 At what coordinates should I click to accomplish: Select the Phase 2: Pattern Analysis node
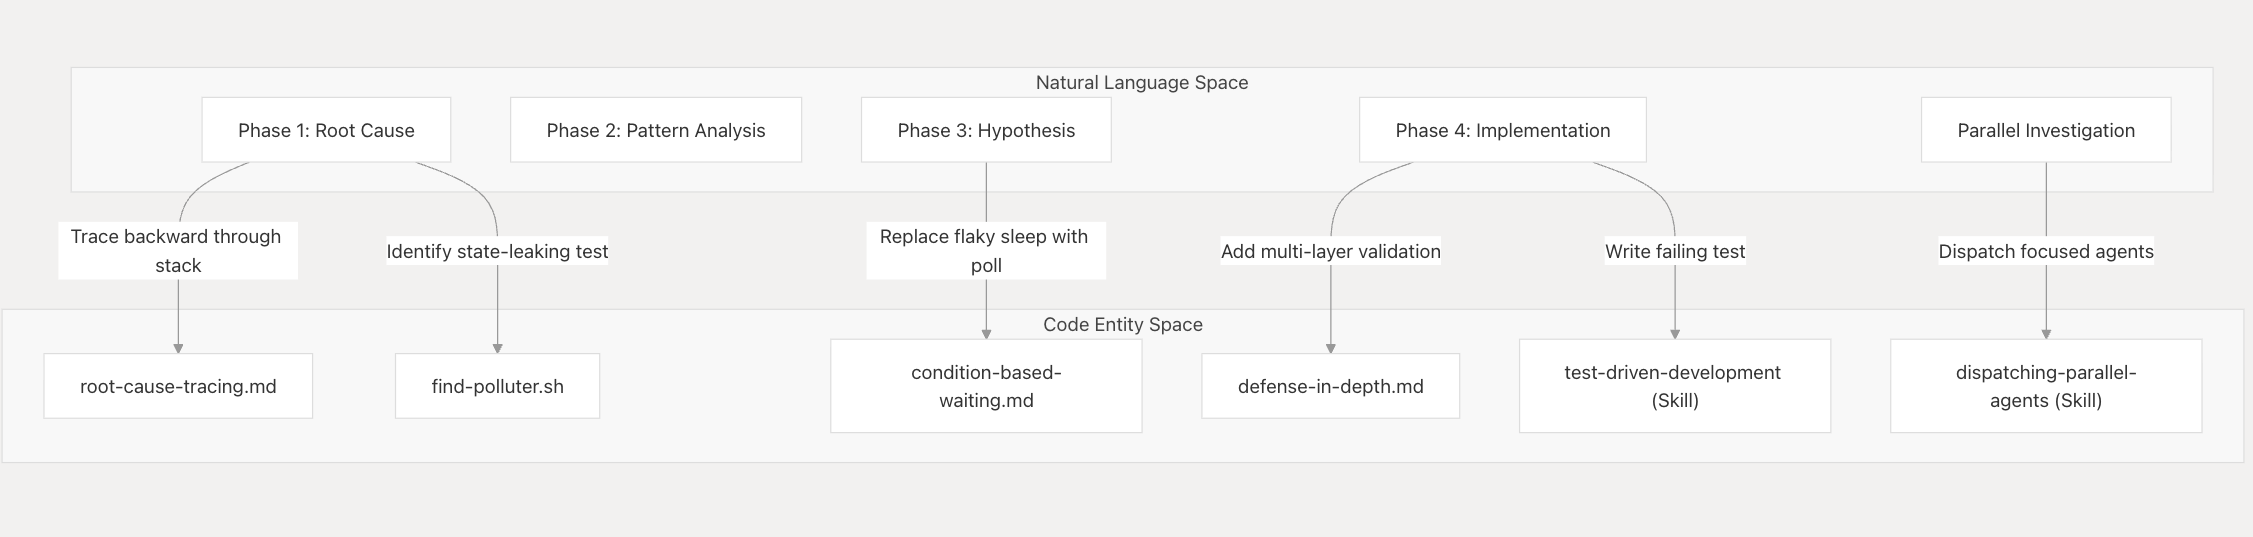pos(656,130)
